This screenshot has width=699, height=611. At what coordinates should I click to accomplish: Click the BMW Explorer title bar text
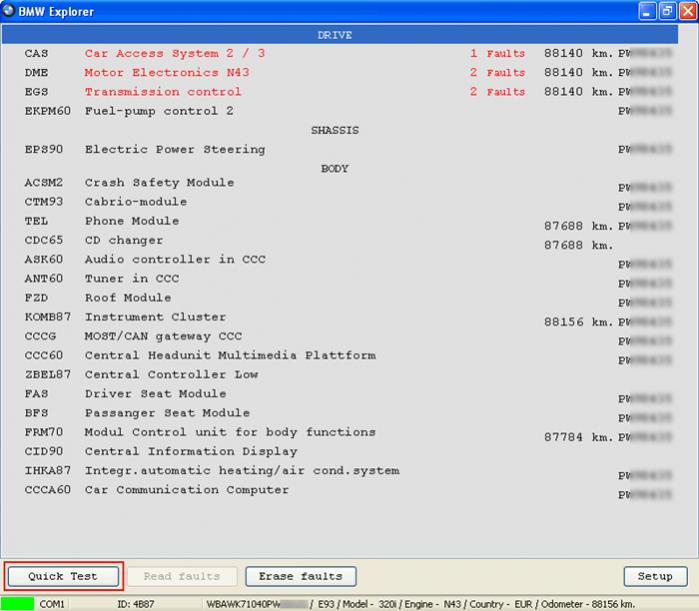[56, 11]
